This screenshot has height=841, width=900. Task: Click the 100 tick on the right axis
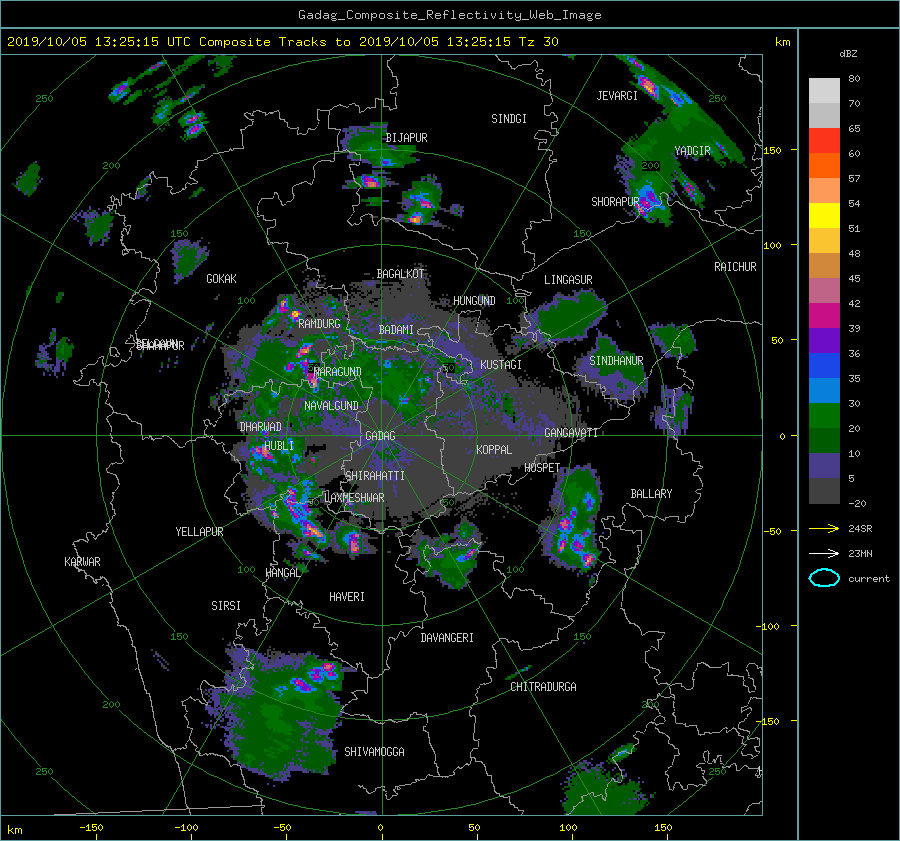pos(772,245)
